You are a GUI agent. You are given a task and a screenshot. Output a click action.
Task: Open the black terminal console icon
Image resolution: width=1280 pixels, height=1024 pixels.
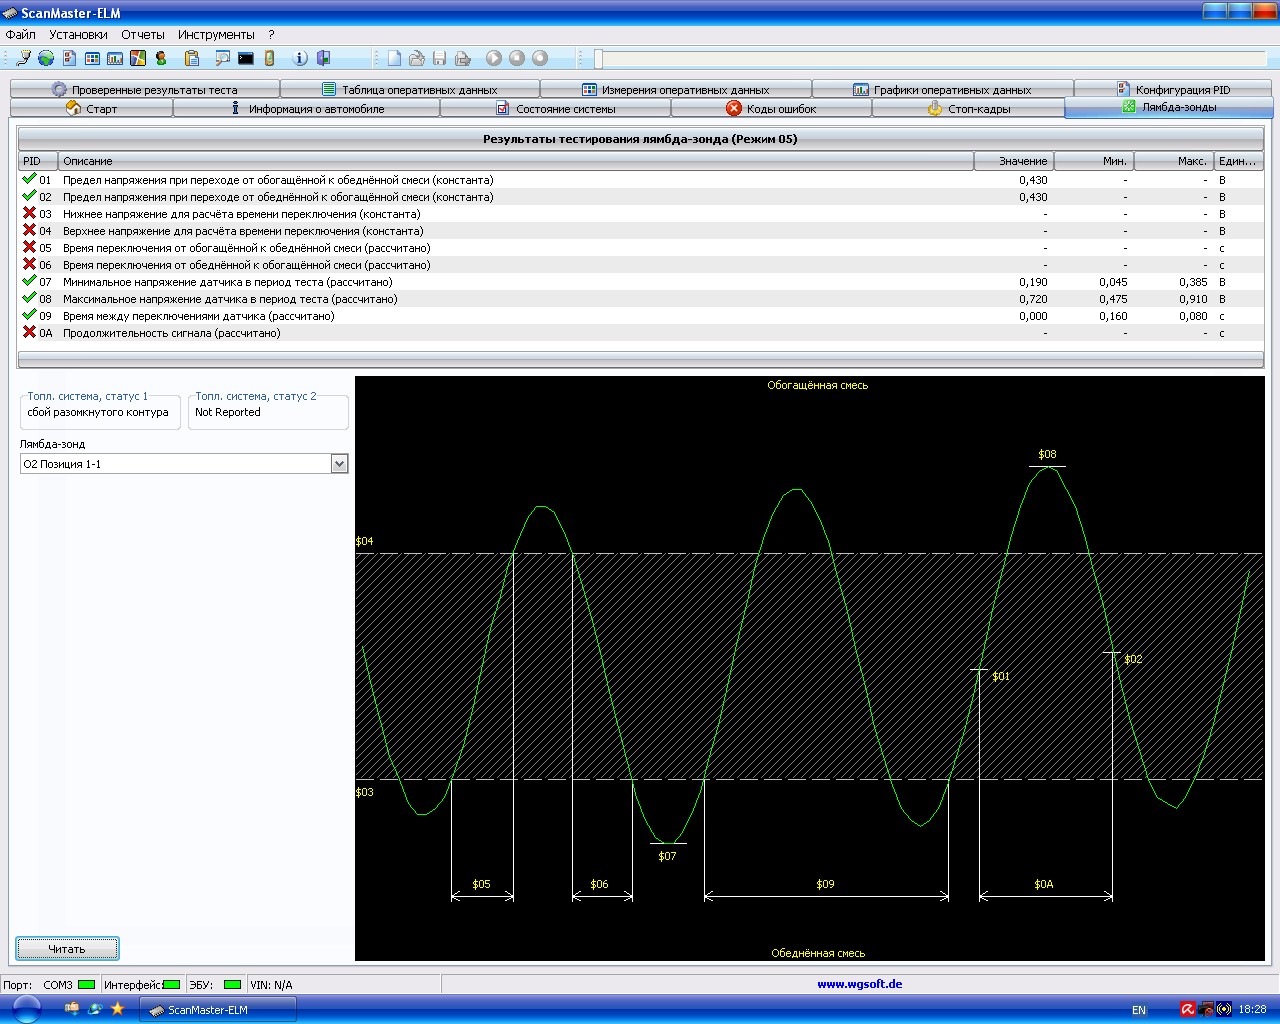coord(245,59)
